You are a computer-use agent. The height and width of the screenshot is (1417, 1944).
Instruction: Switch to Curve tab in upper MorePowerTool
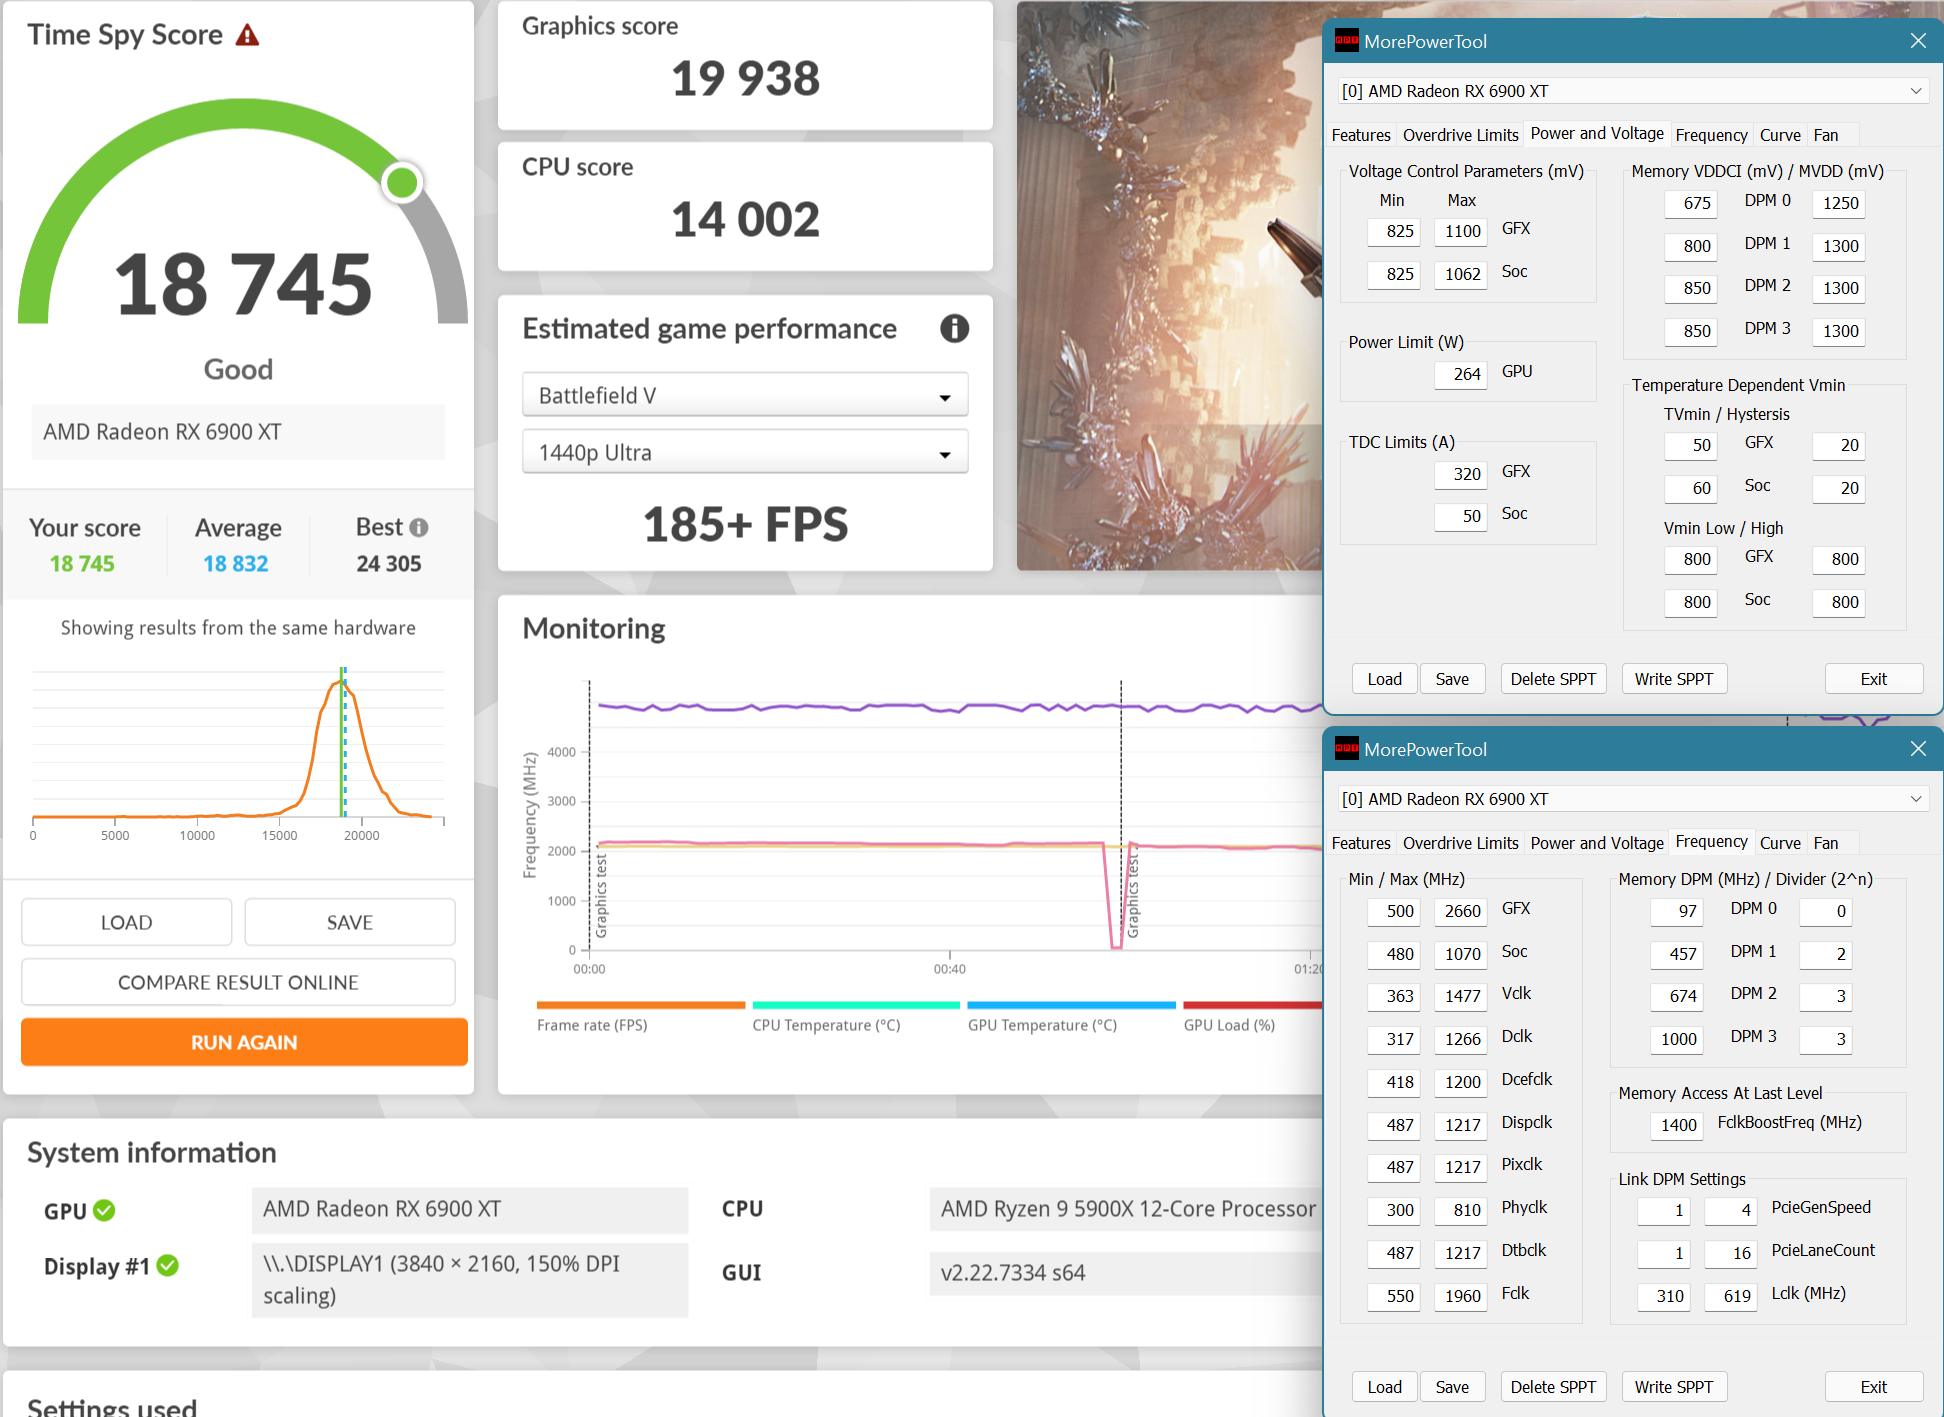[1779, 135]
